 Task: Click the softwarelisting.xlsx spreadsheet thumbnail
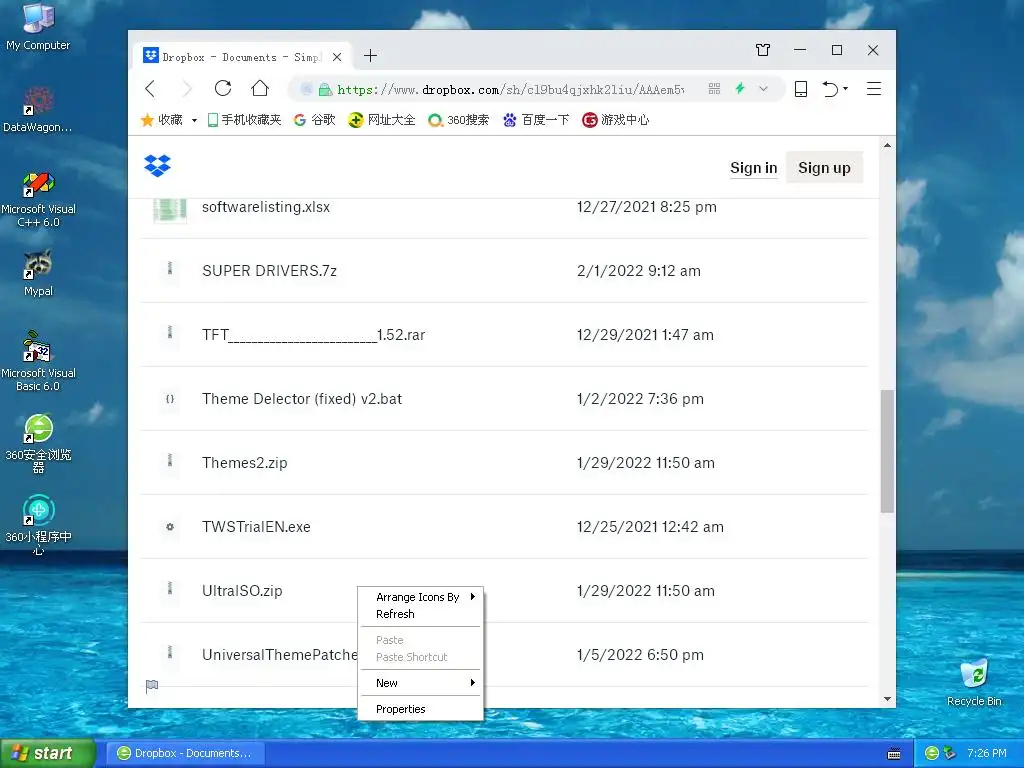170,210
